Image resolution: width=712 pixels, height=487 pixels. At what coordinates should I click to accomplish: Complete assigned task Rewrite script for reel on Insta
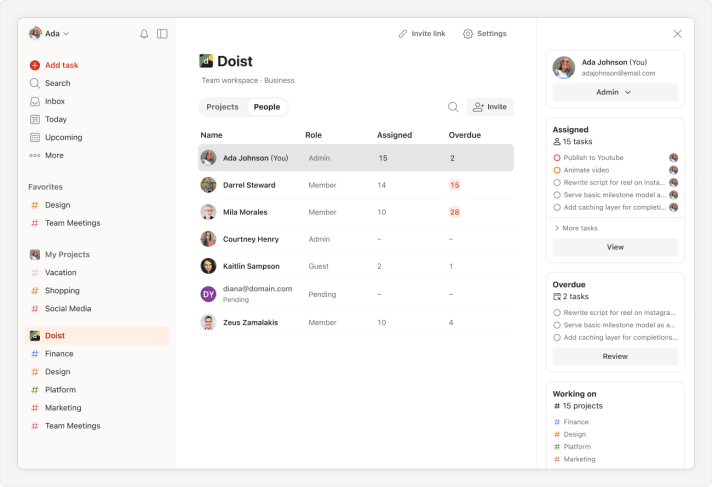pos(557,183)
